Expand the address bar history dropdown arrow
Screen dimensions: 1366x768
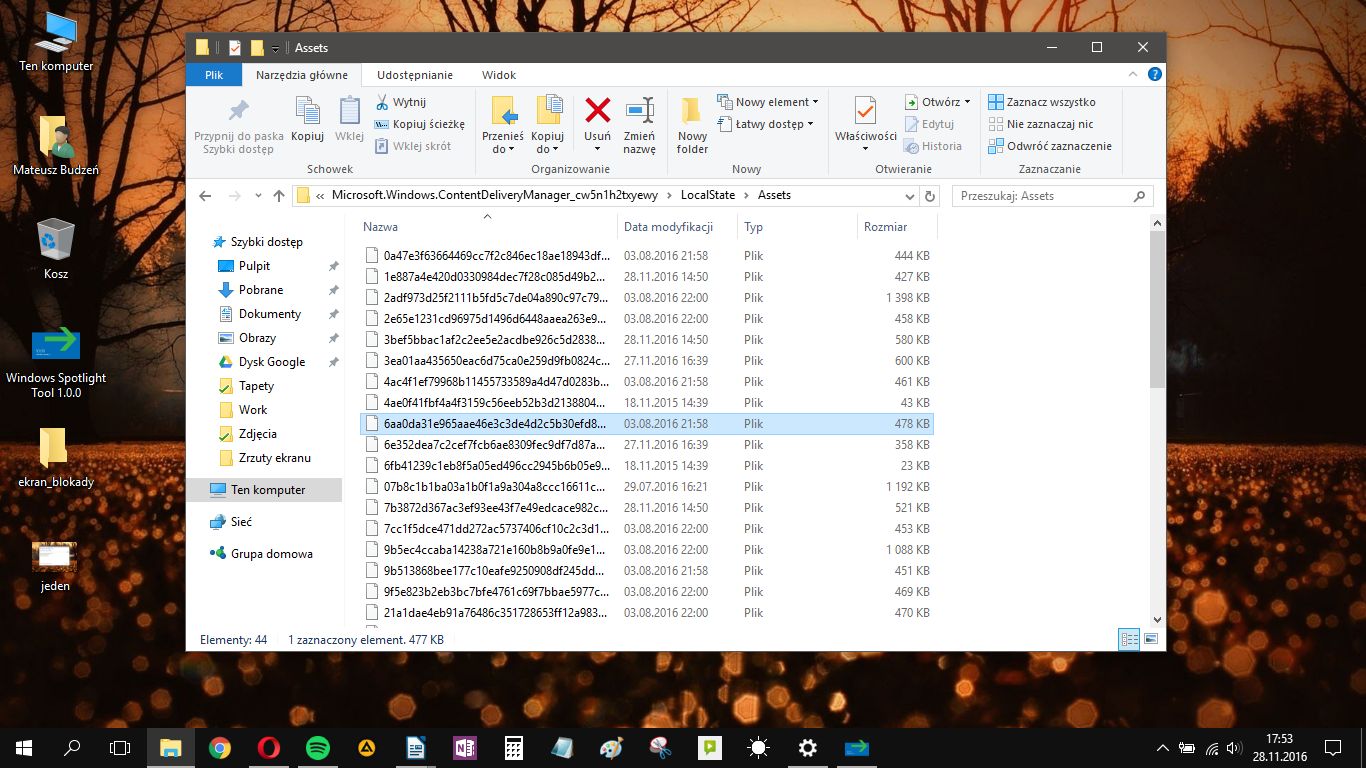click(909, 196)
